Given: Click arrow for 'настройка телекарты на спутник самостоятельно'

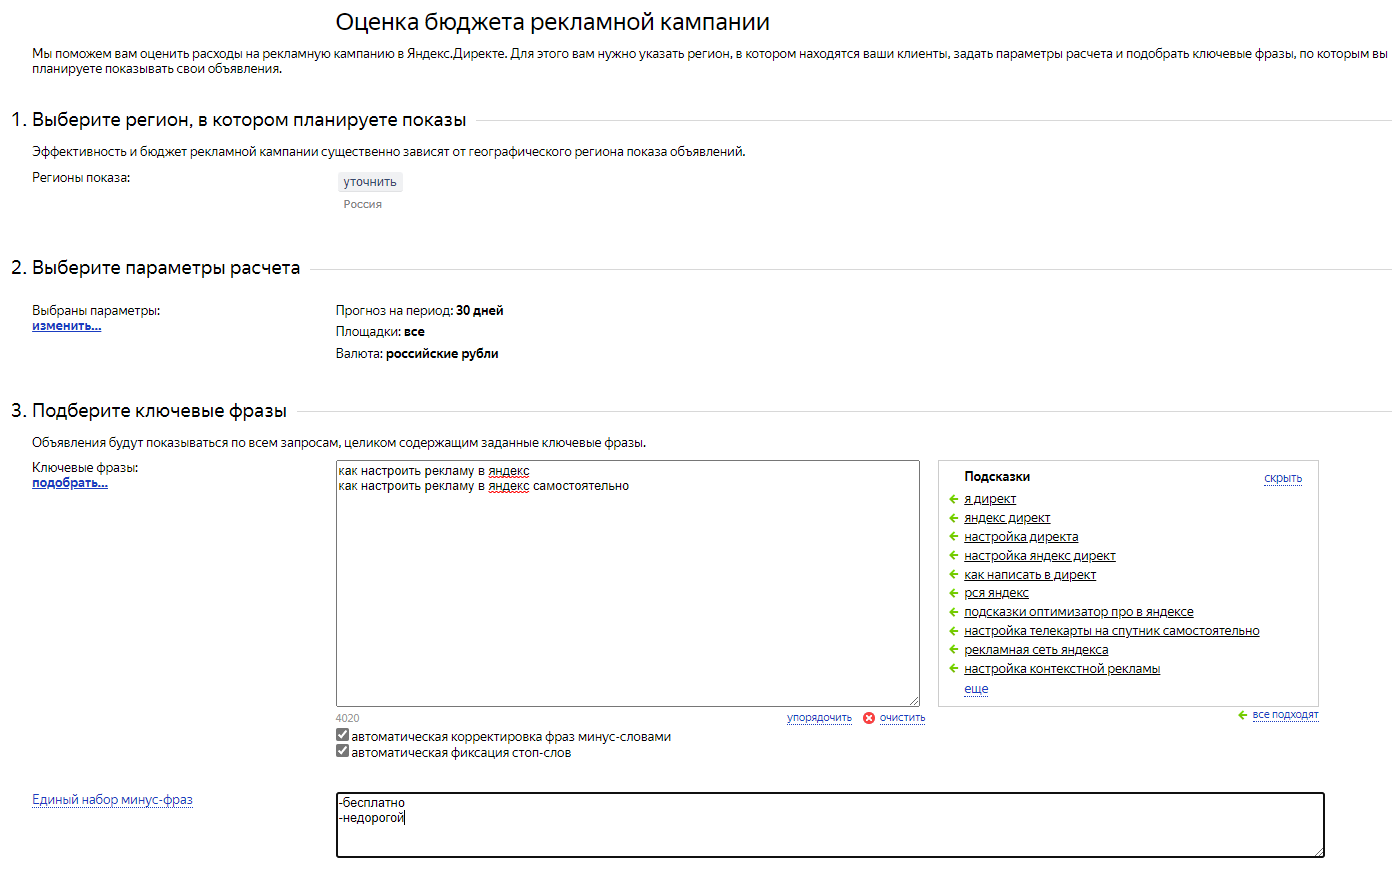Looking at the screenshot, I should 954,631.
